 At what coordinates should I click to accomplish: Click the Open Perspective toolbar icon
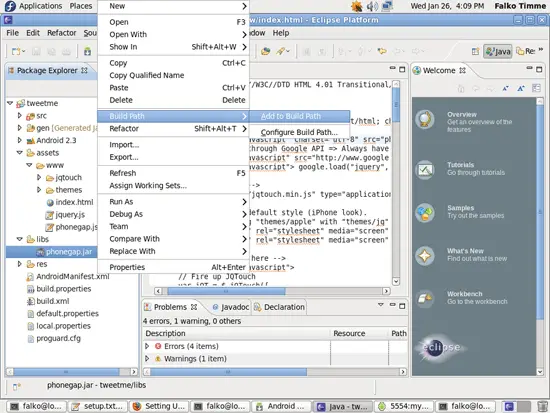tap(475, 52)
